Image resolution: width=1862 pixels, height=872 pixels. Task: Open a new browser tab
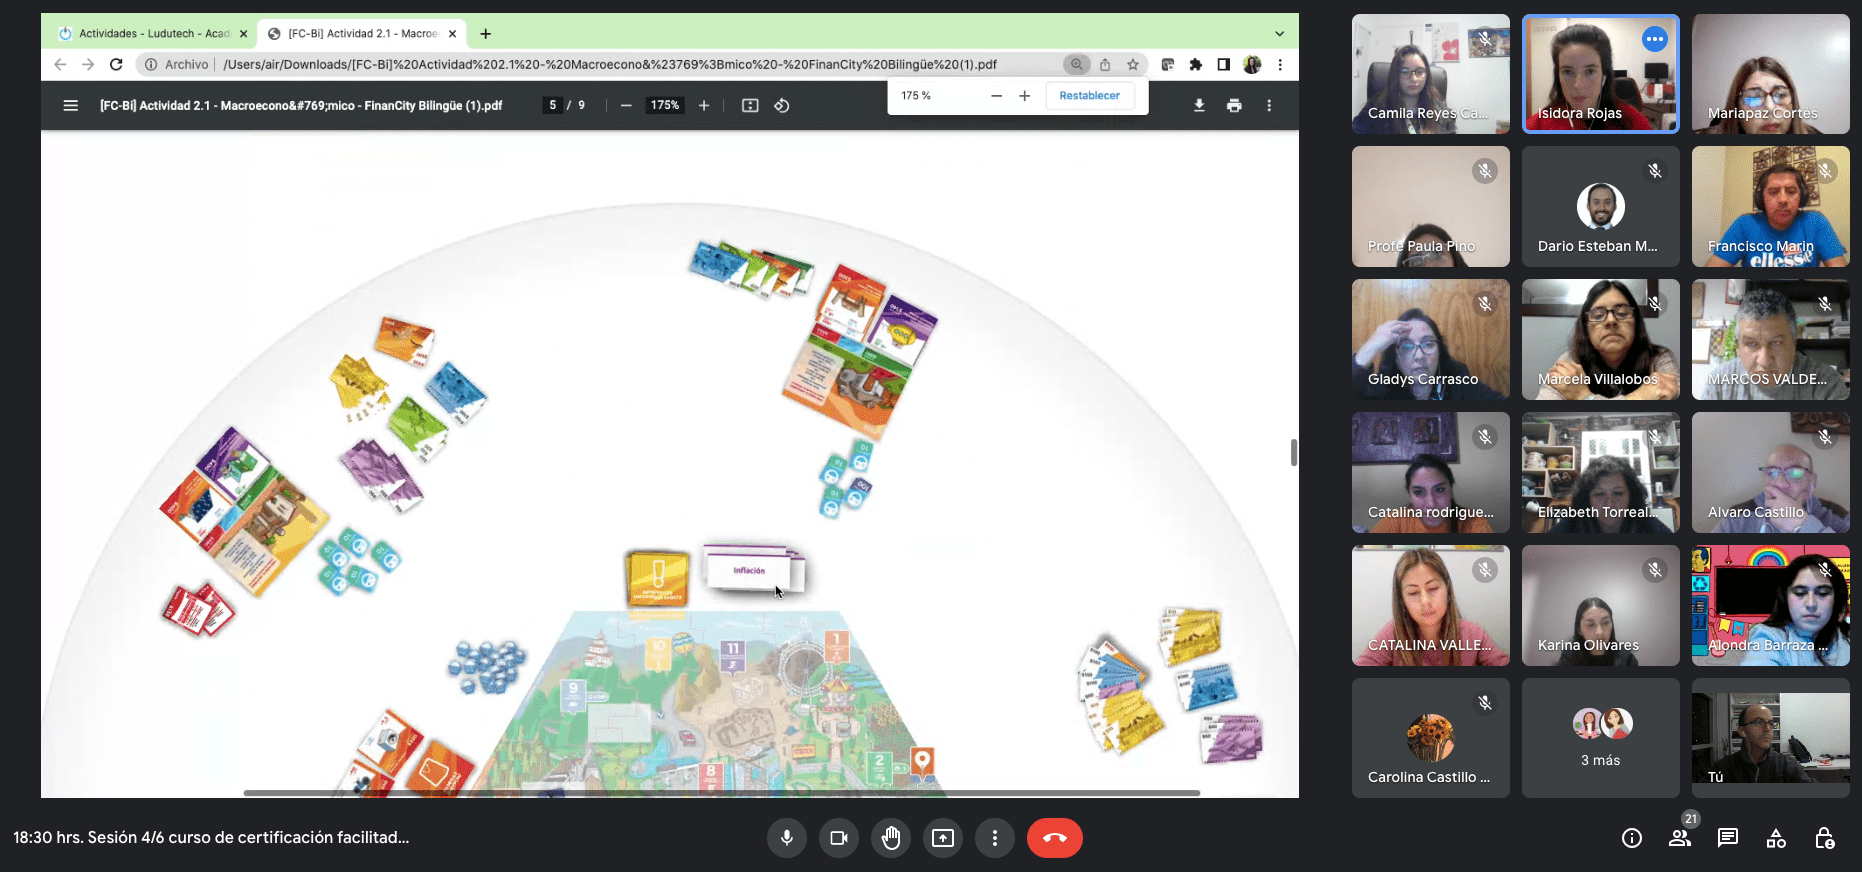click(x=485, y=33)
